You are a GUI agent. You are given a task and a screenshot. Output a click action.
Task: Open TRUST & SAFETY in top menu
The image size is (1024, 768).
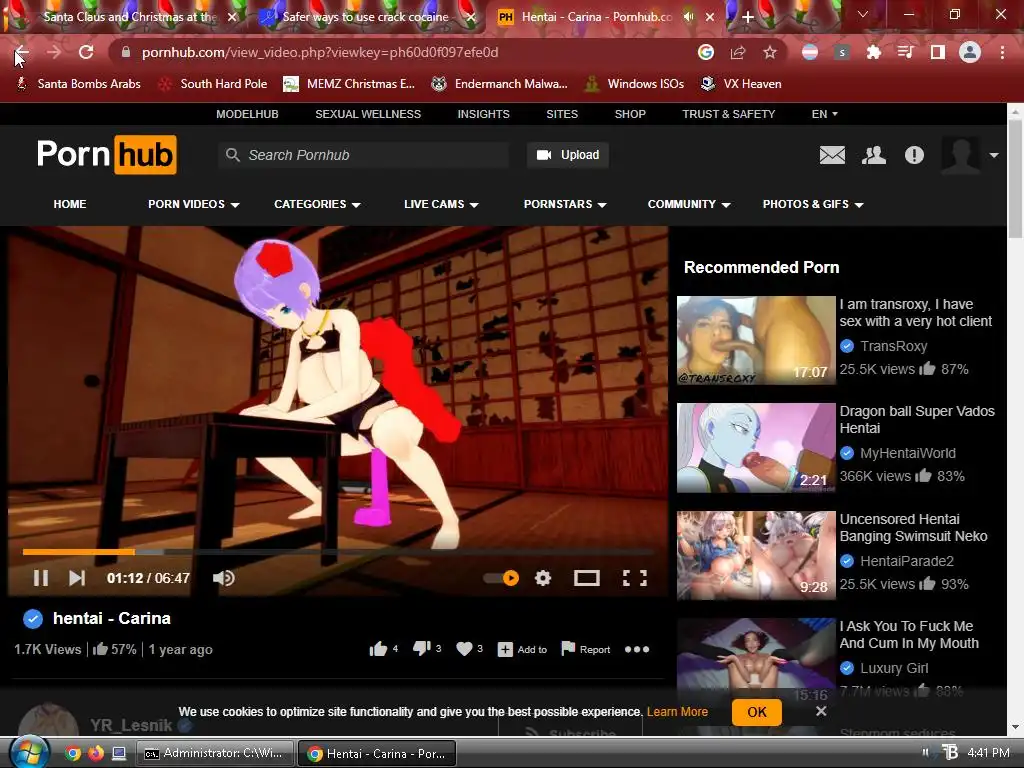(729, 114)
